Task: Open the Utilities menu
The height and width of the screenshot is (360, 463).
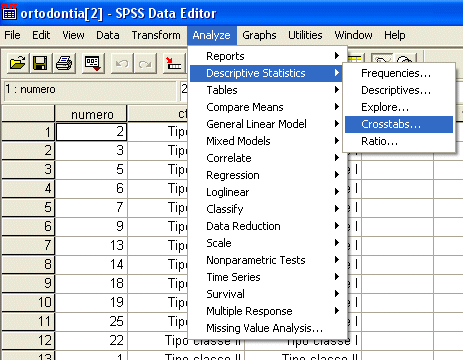Action: [x=305, y=35]
